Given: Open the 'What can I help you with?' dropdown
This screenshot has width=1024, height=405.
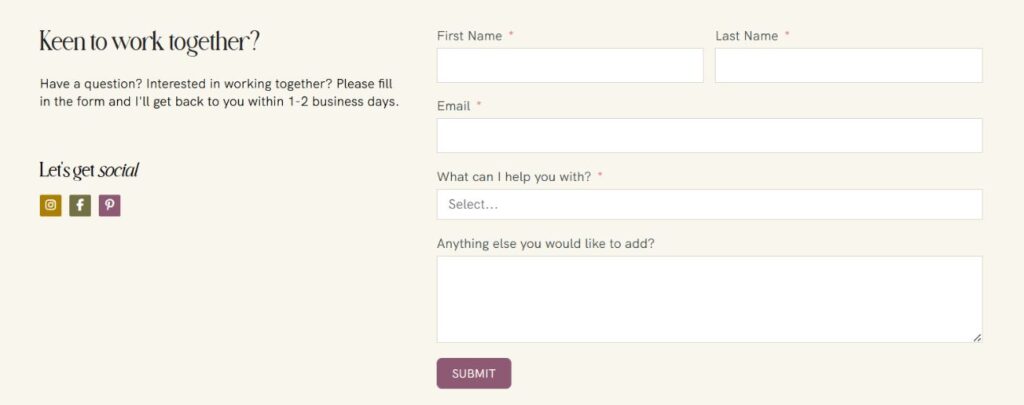Looking at the screenshot, I should [709, 204].
